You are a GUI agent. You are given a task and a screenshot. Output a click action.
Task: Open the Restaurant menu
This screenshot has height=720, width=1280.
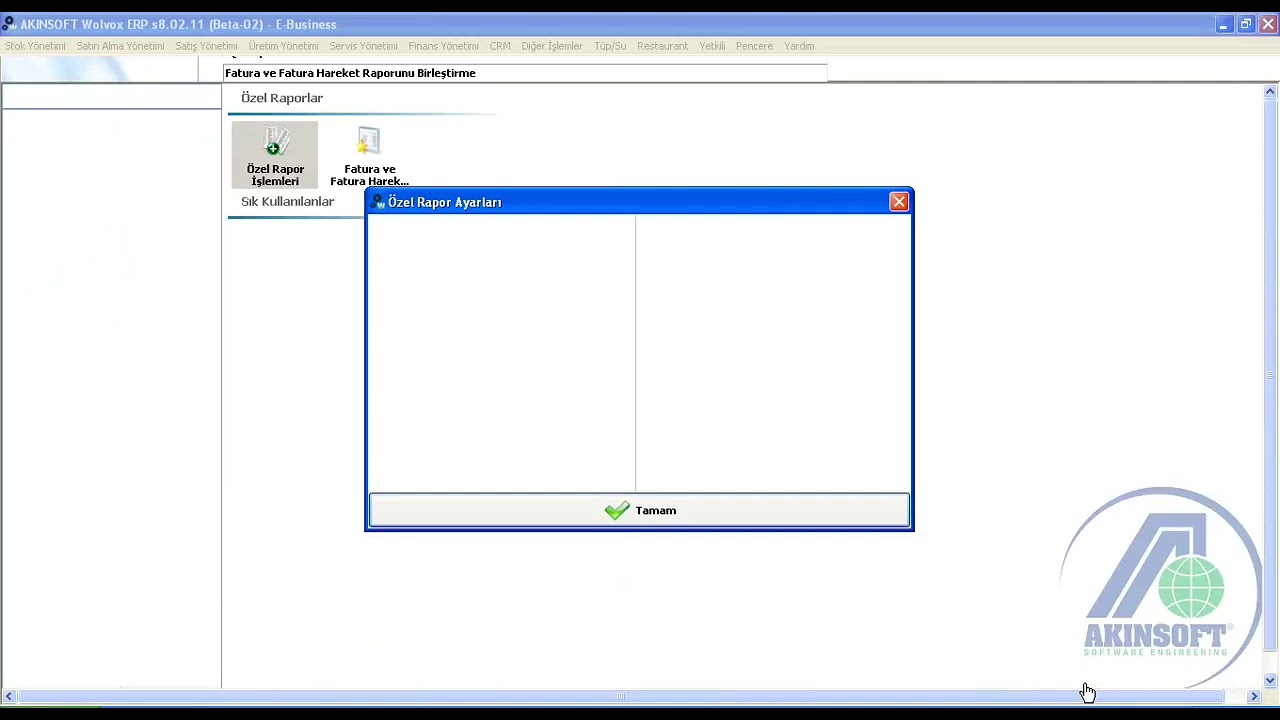tap(662, 46)
